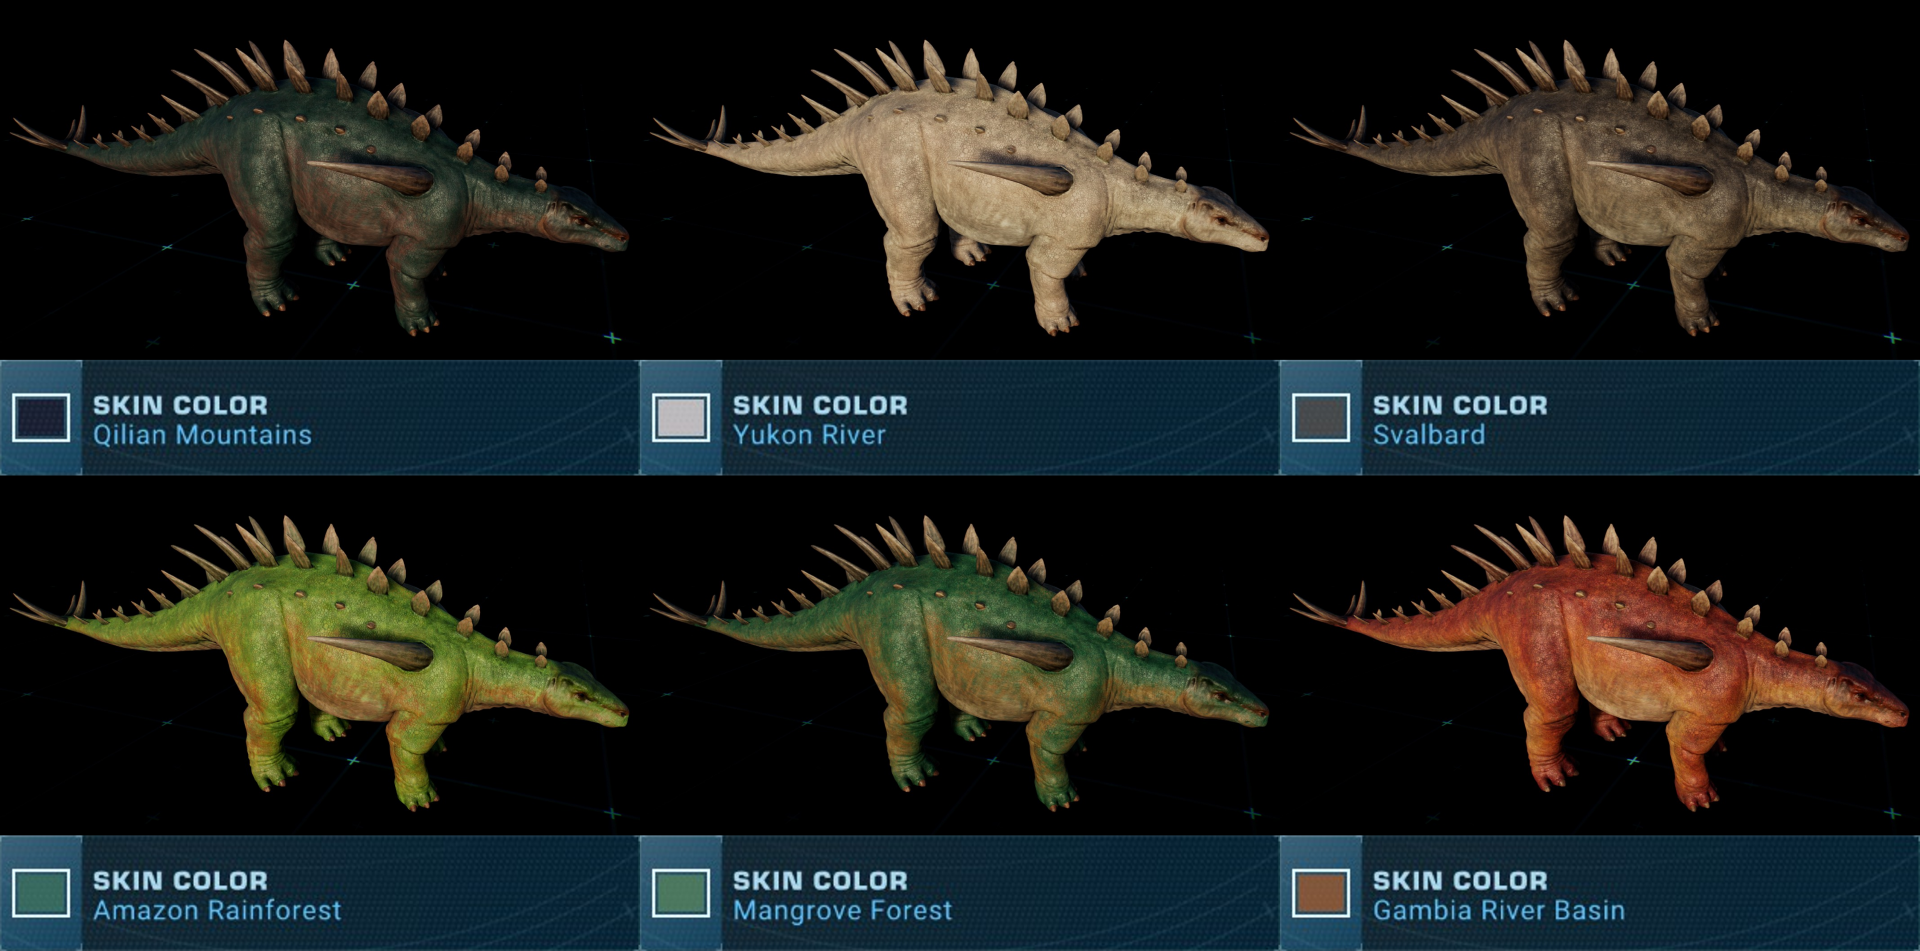Click the Amazon Rainforest green color swatch

[41, 893]
